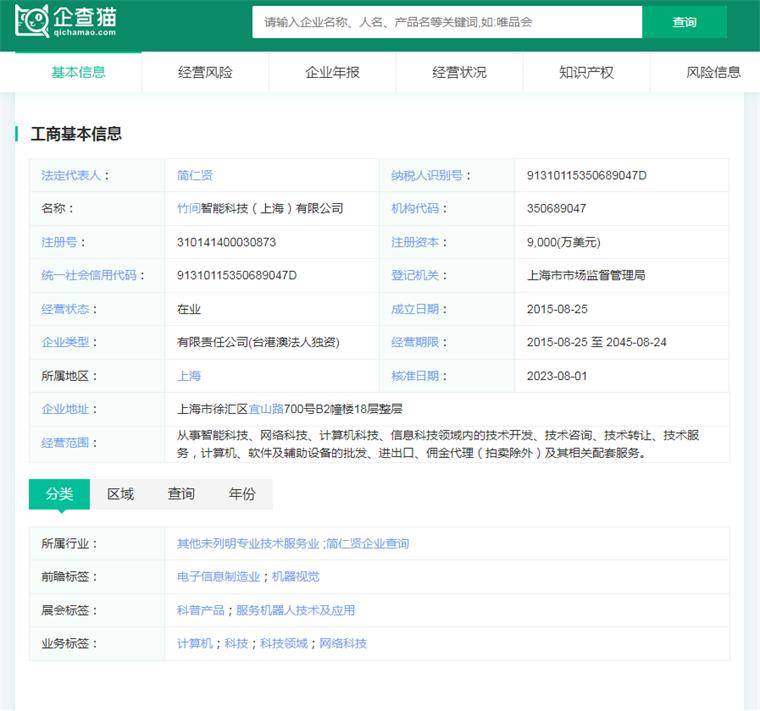760x711 pixels.
Task: Open the 风险信息 tab
Action: pos(713,72)
